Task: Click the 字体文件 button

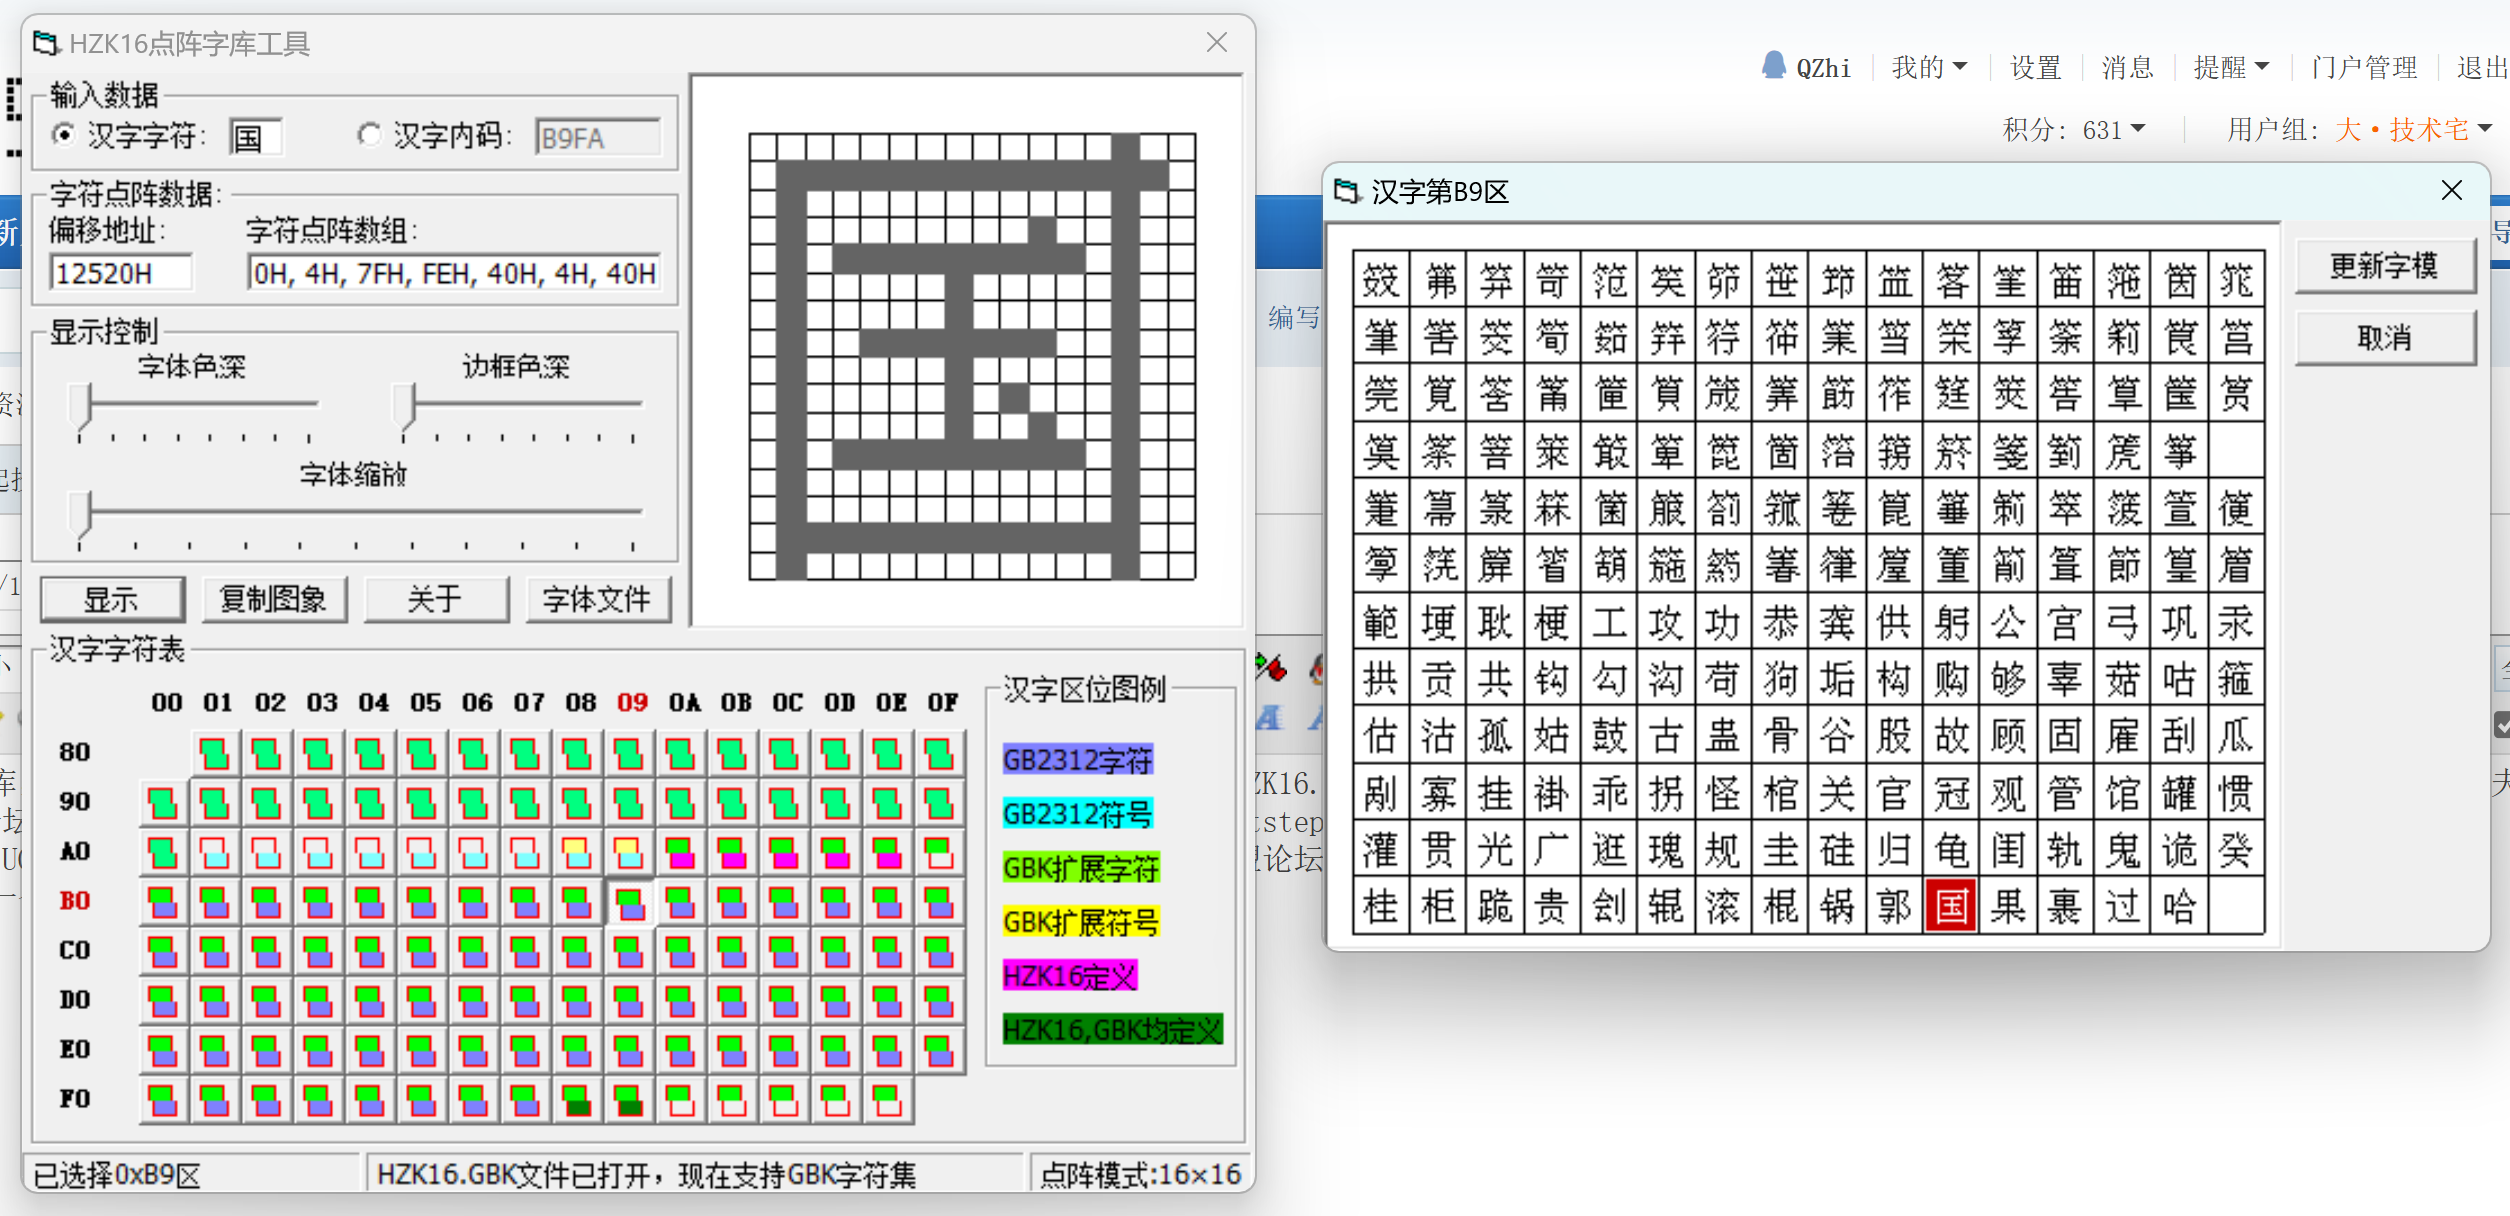Action: [598, 599]
